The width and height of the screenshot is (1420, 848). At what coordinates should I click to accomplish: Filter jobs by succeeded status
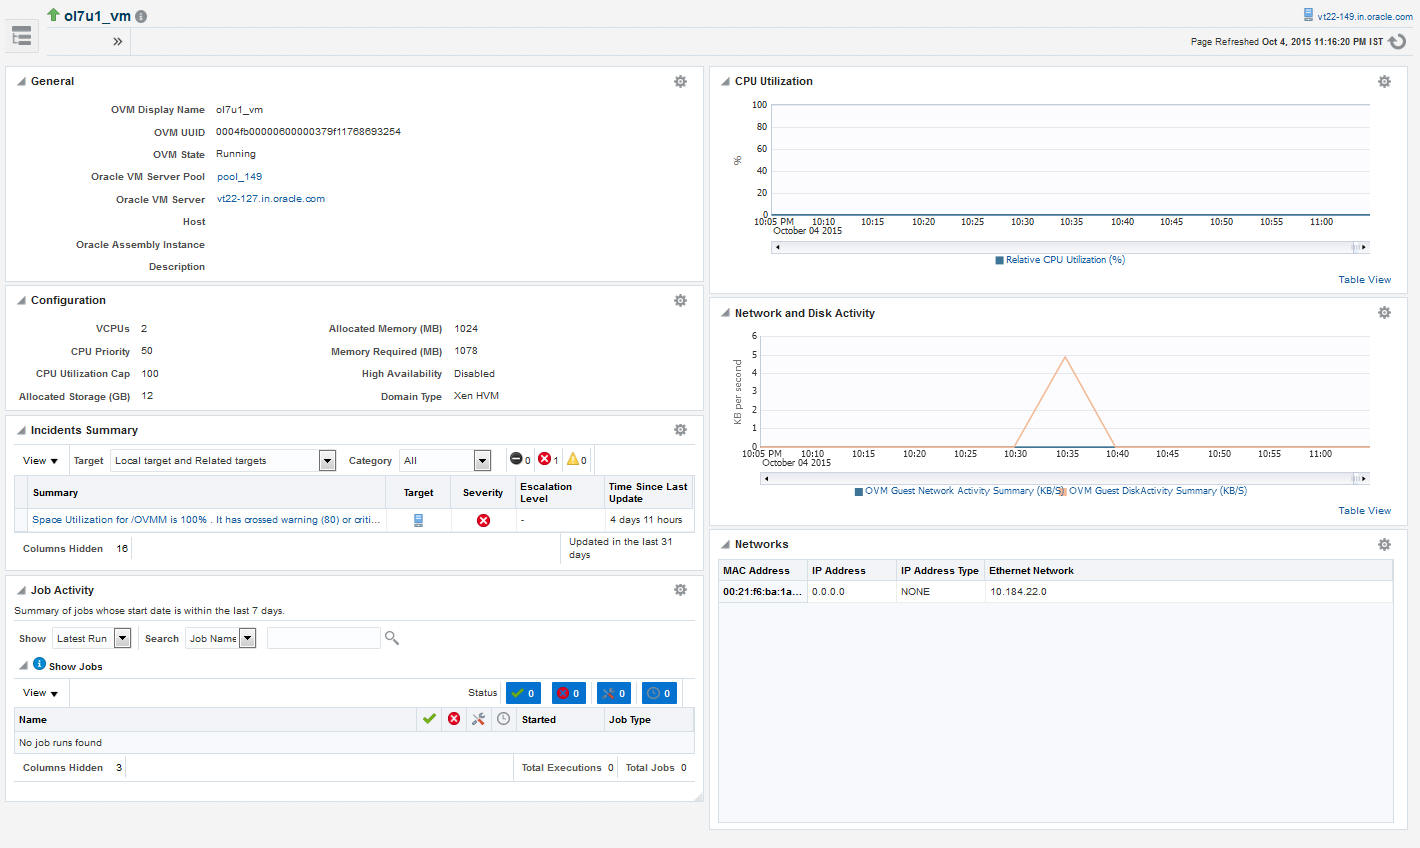(x=523, y=693)
